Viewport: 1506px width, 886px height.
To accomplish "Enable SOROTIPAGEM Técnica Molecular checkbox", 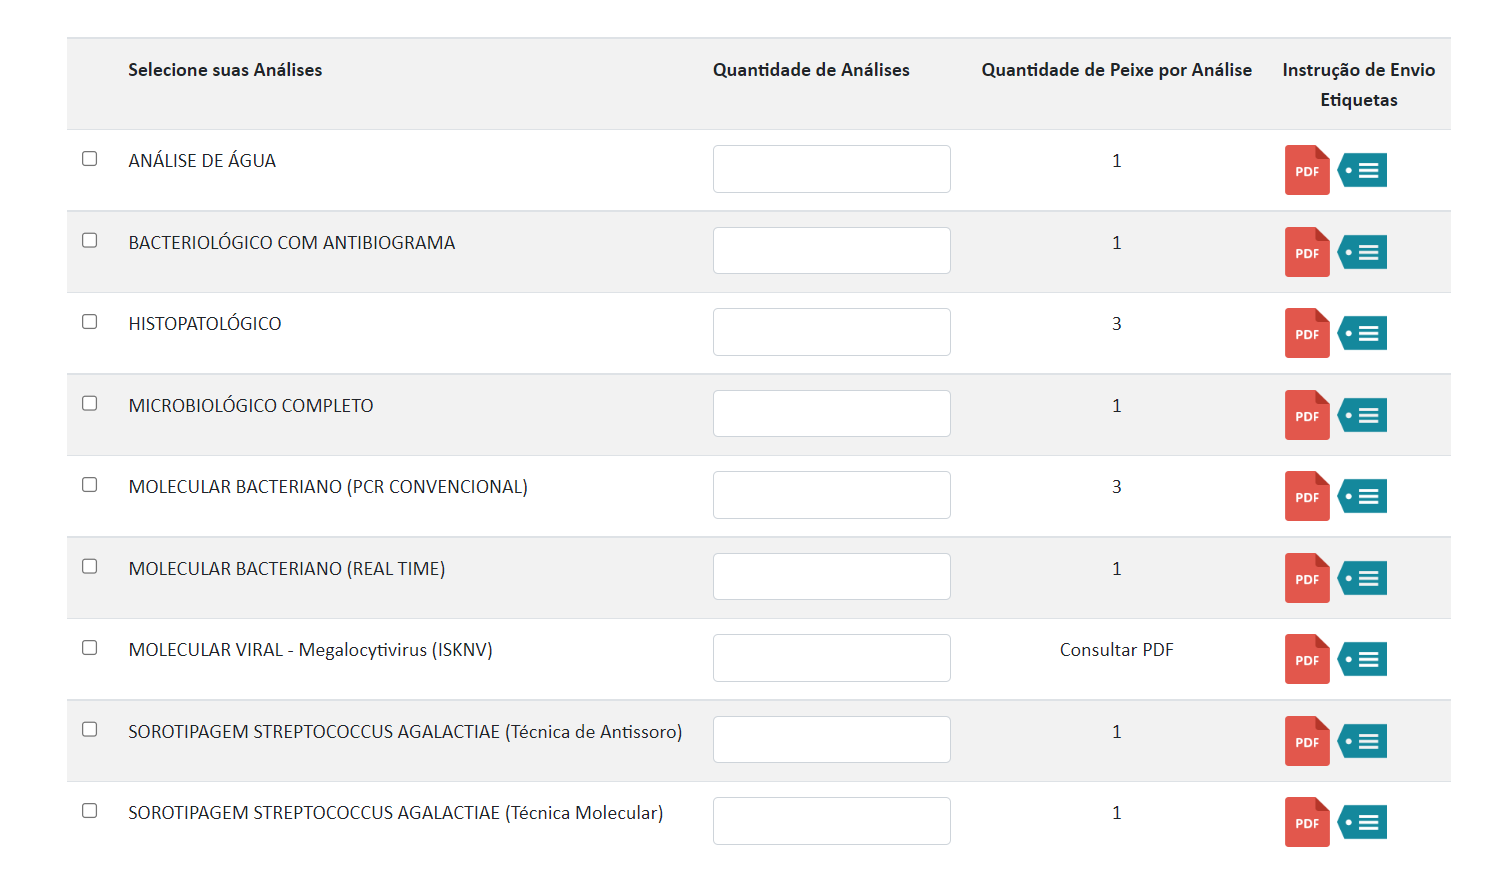I will pos(90,811).
